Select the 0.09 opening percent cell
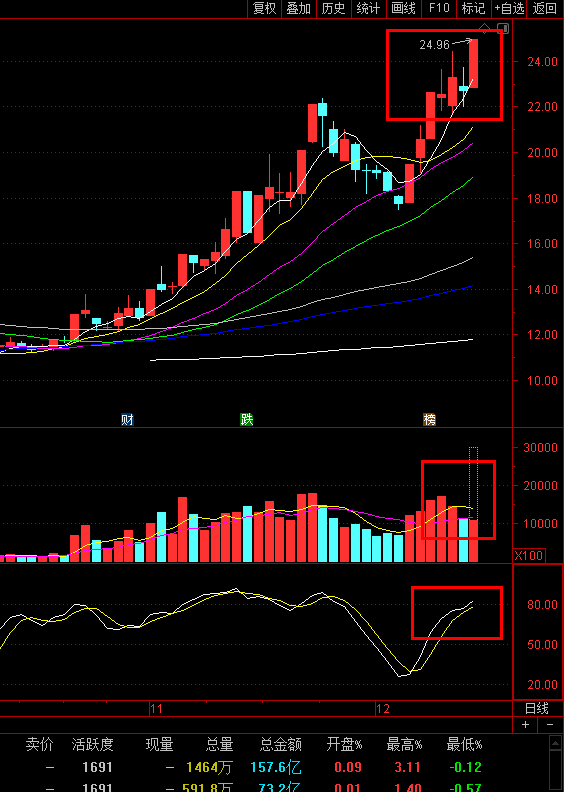Image resolution: width=564 pixels, height=792 pixels. point(348,768)
